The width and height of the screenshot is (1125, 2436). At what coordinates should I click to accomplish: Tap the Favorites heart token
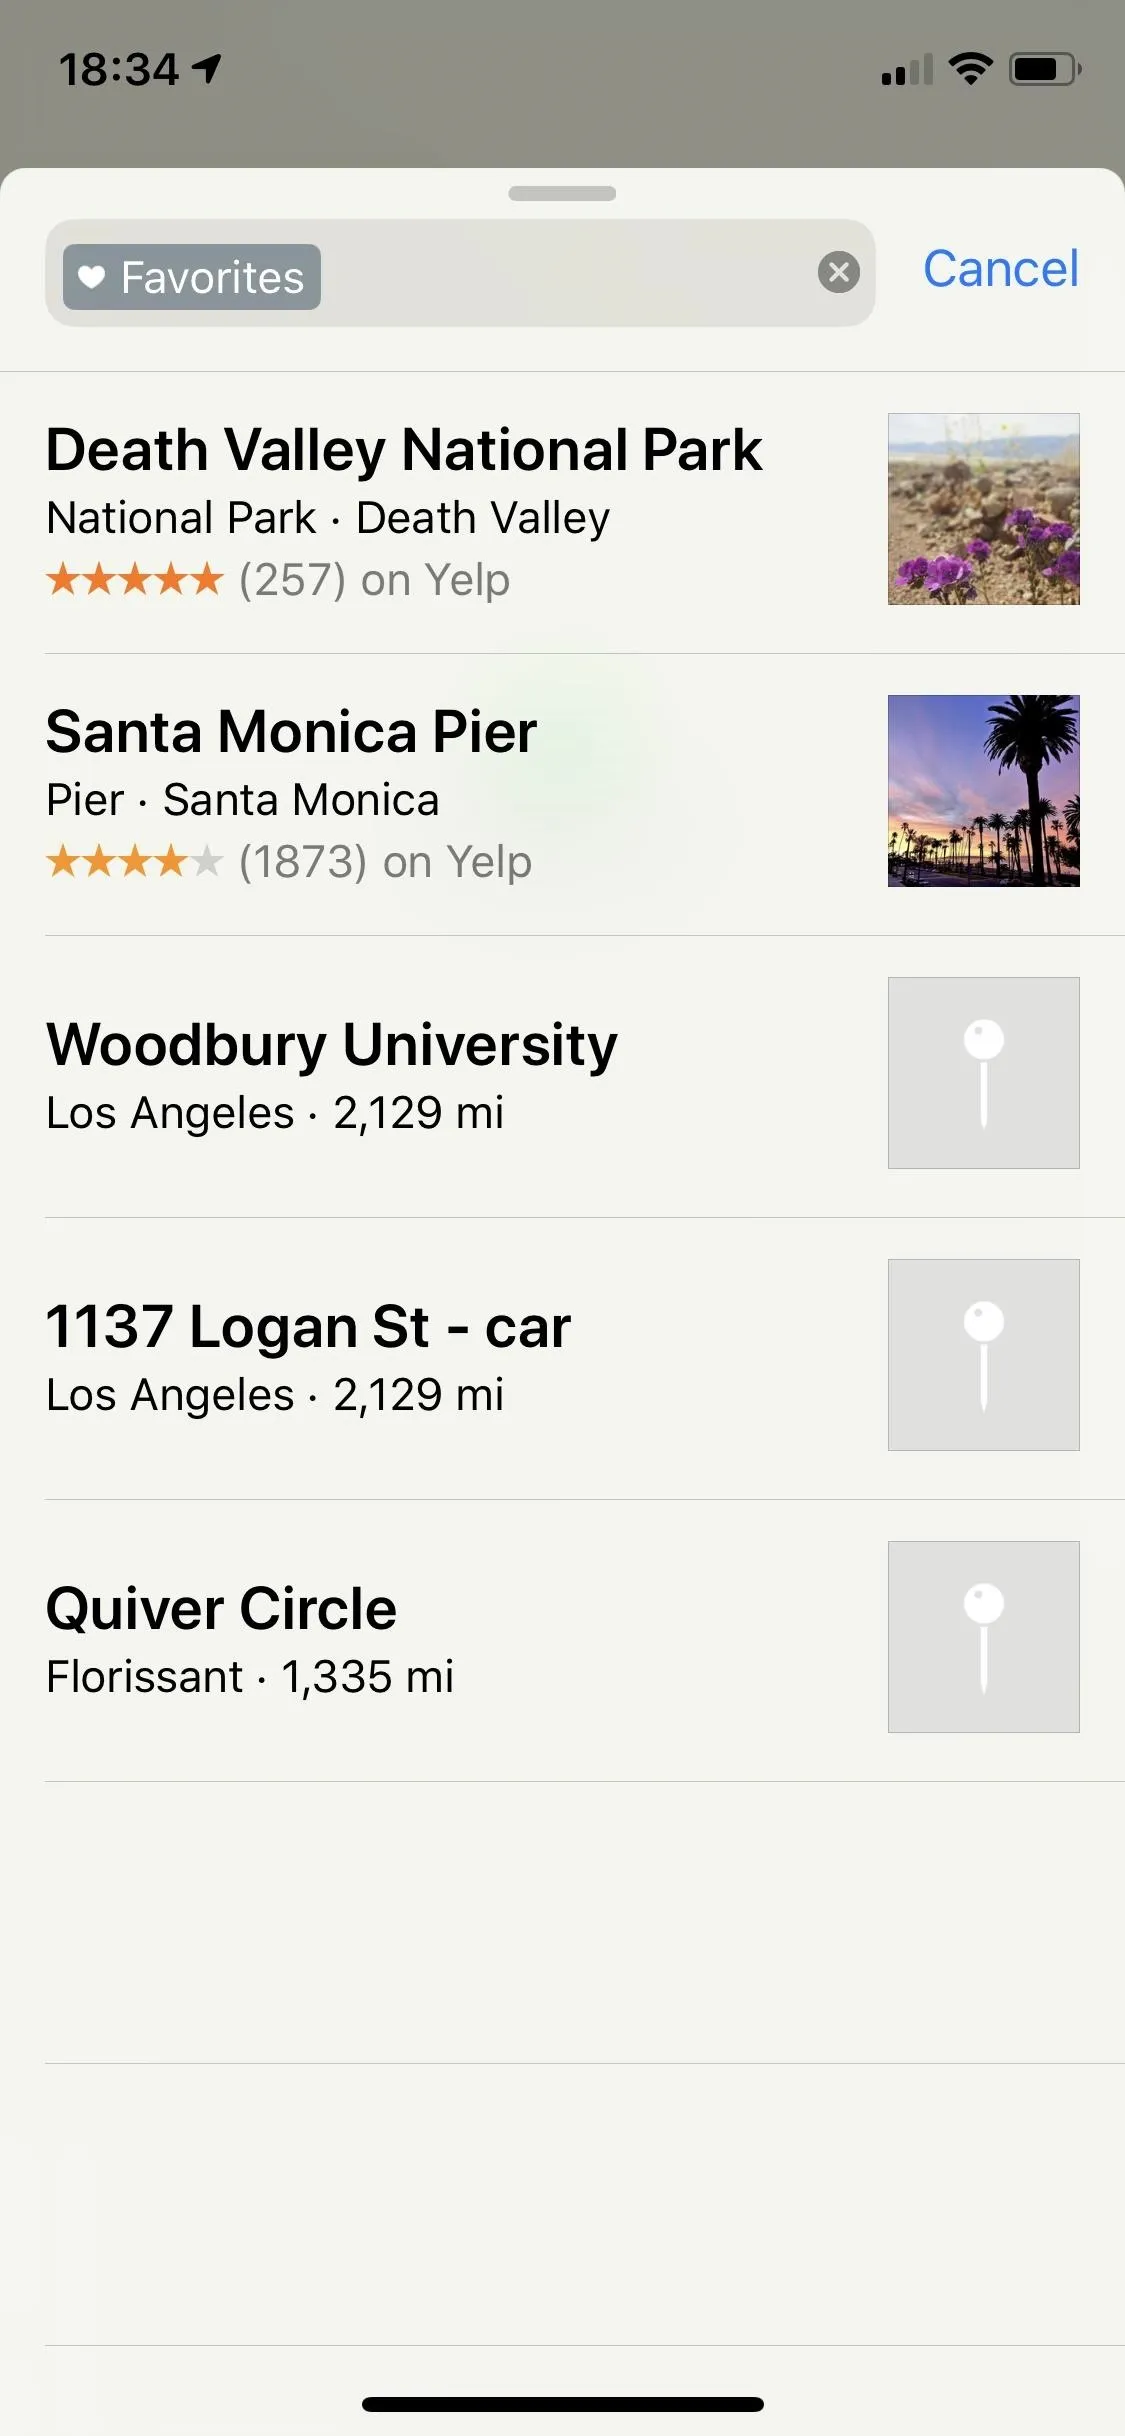[192, 277]
